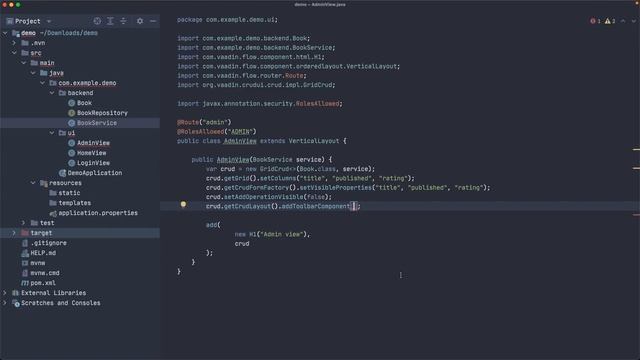Screen dimensions: 640x360
Task: Click the Collapse All icon in Project panel
Action: 123,21
